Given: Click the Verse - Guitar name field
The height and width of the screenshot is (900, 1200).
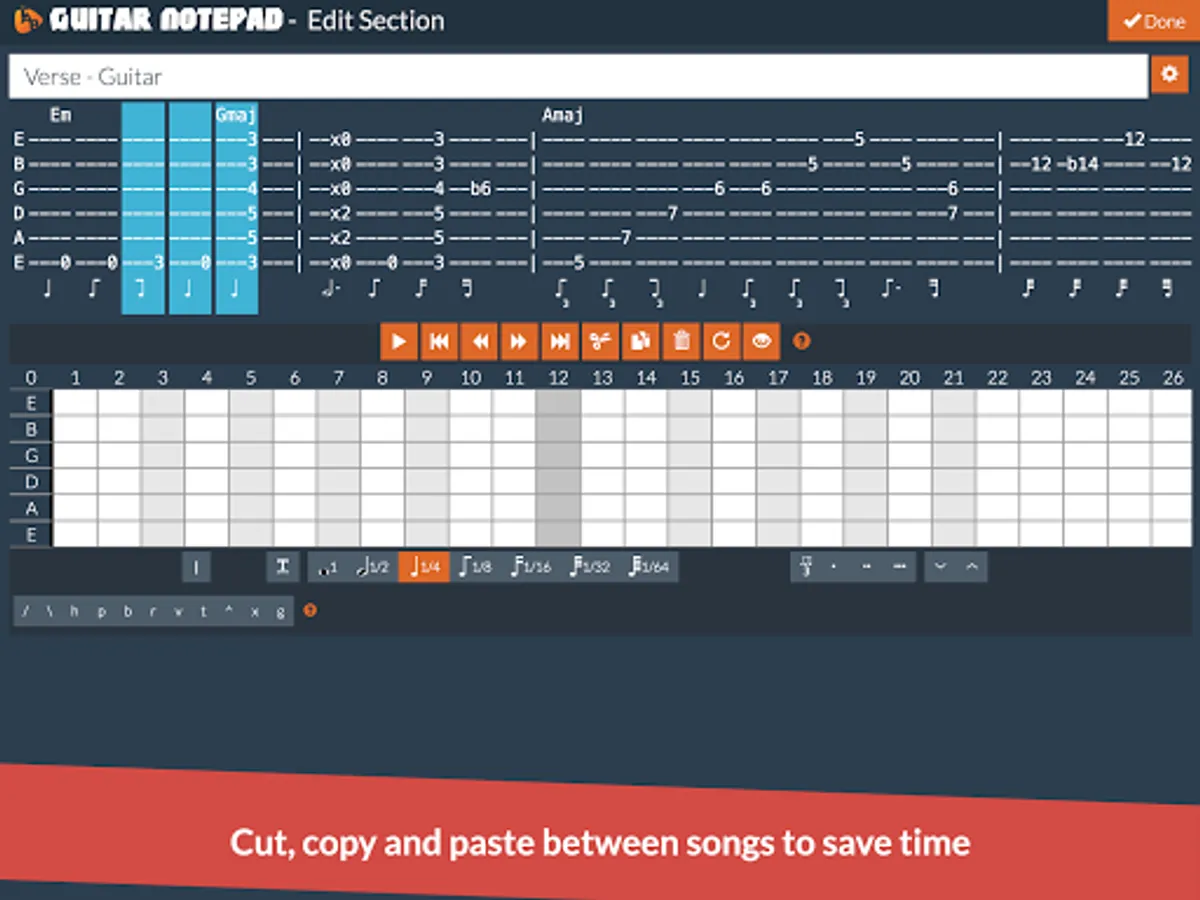Looking at the screenshot, I should pos(578,76).
